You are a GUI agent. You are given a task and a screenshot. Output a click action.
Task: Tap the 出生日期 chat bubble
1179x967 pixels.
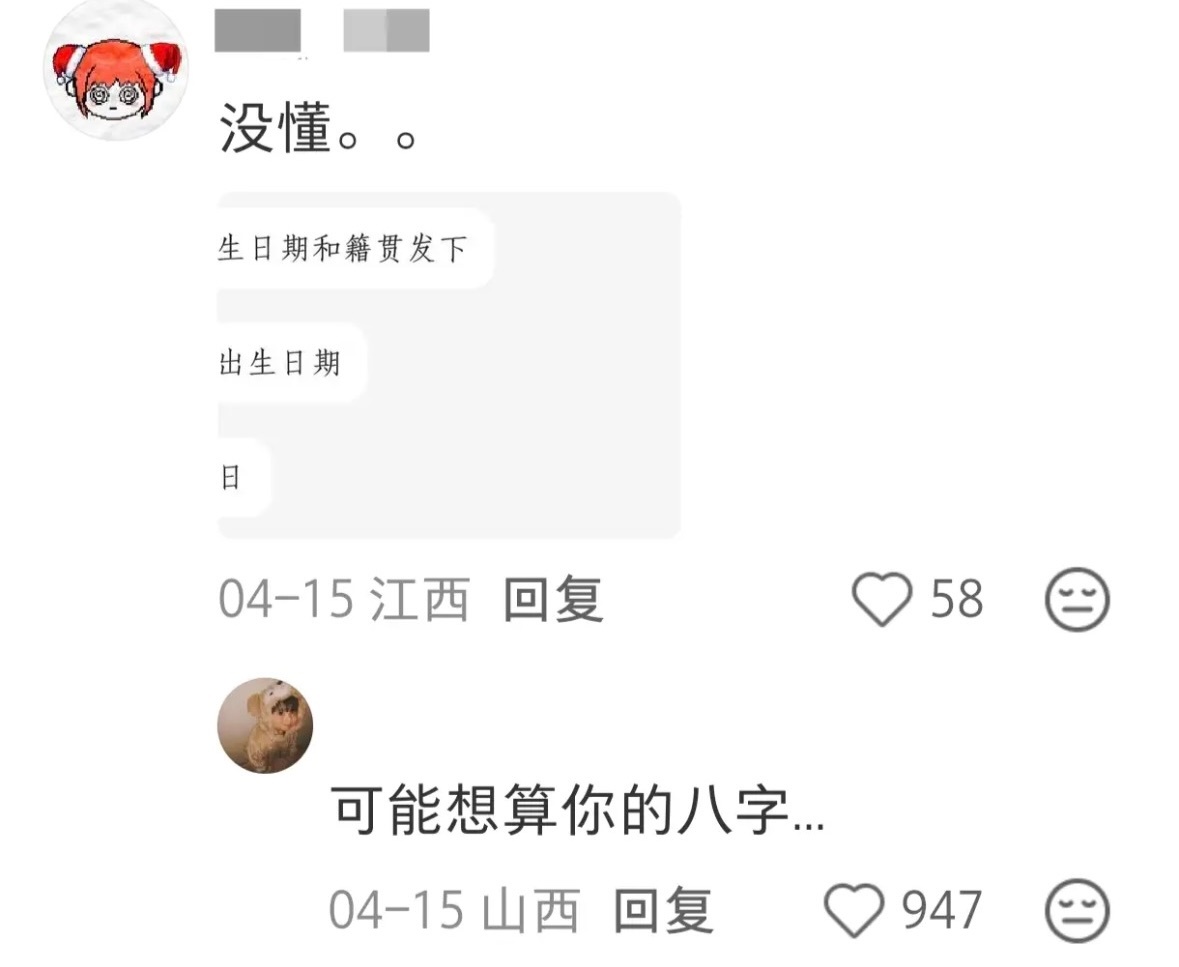click(292, 363)
